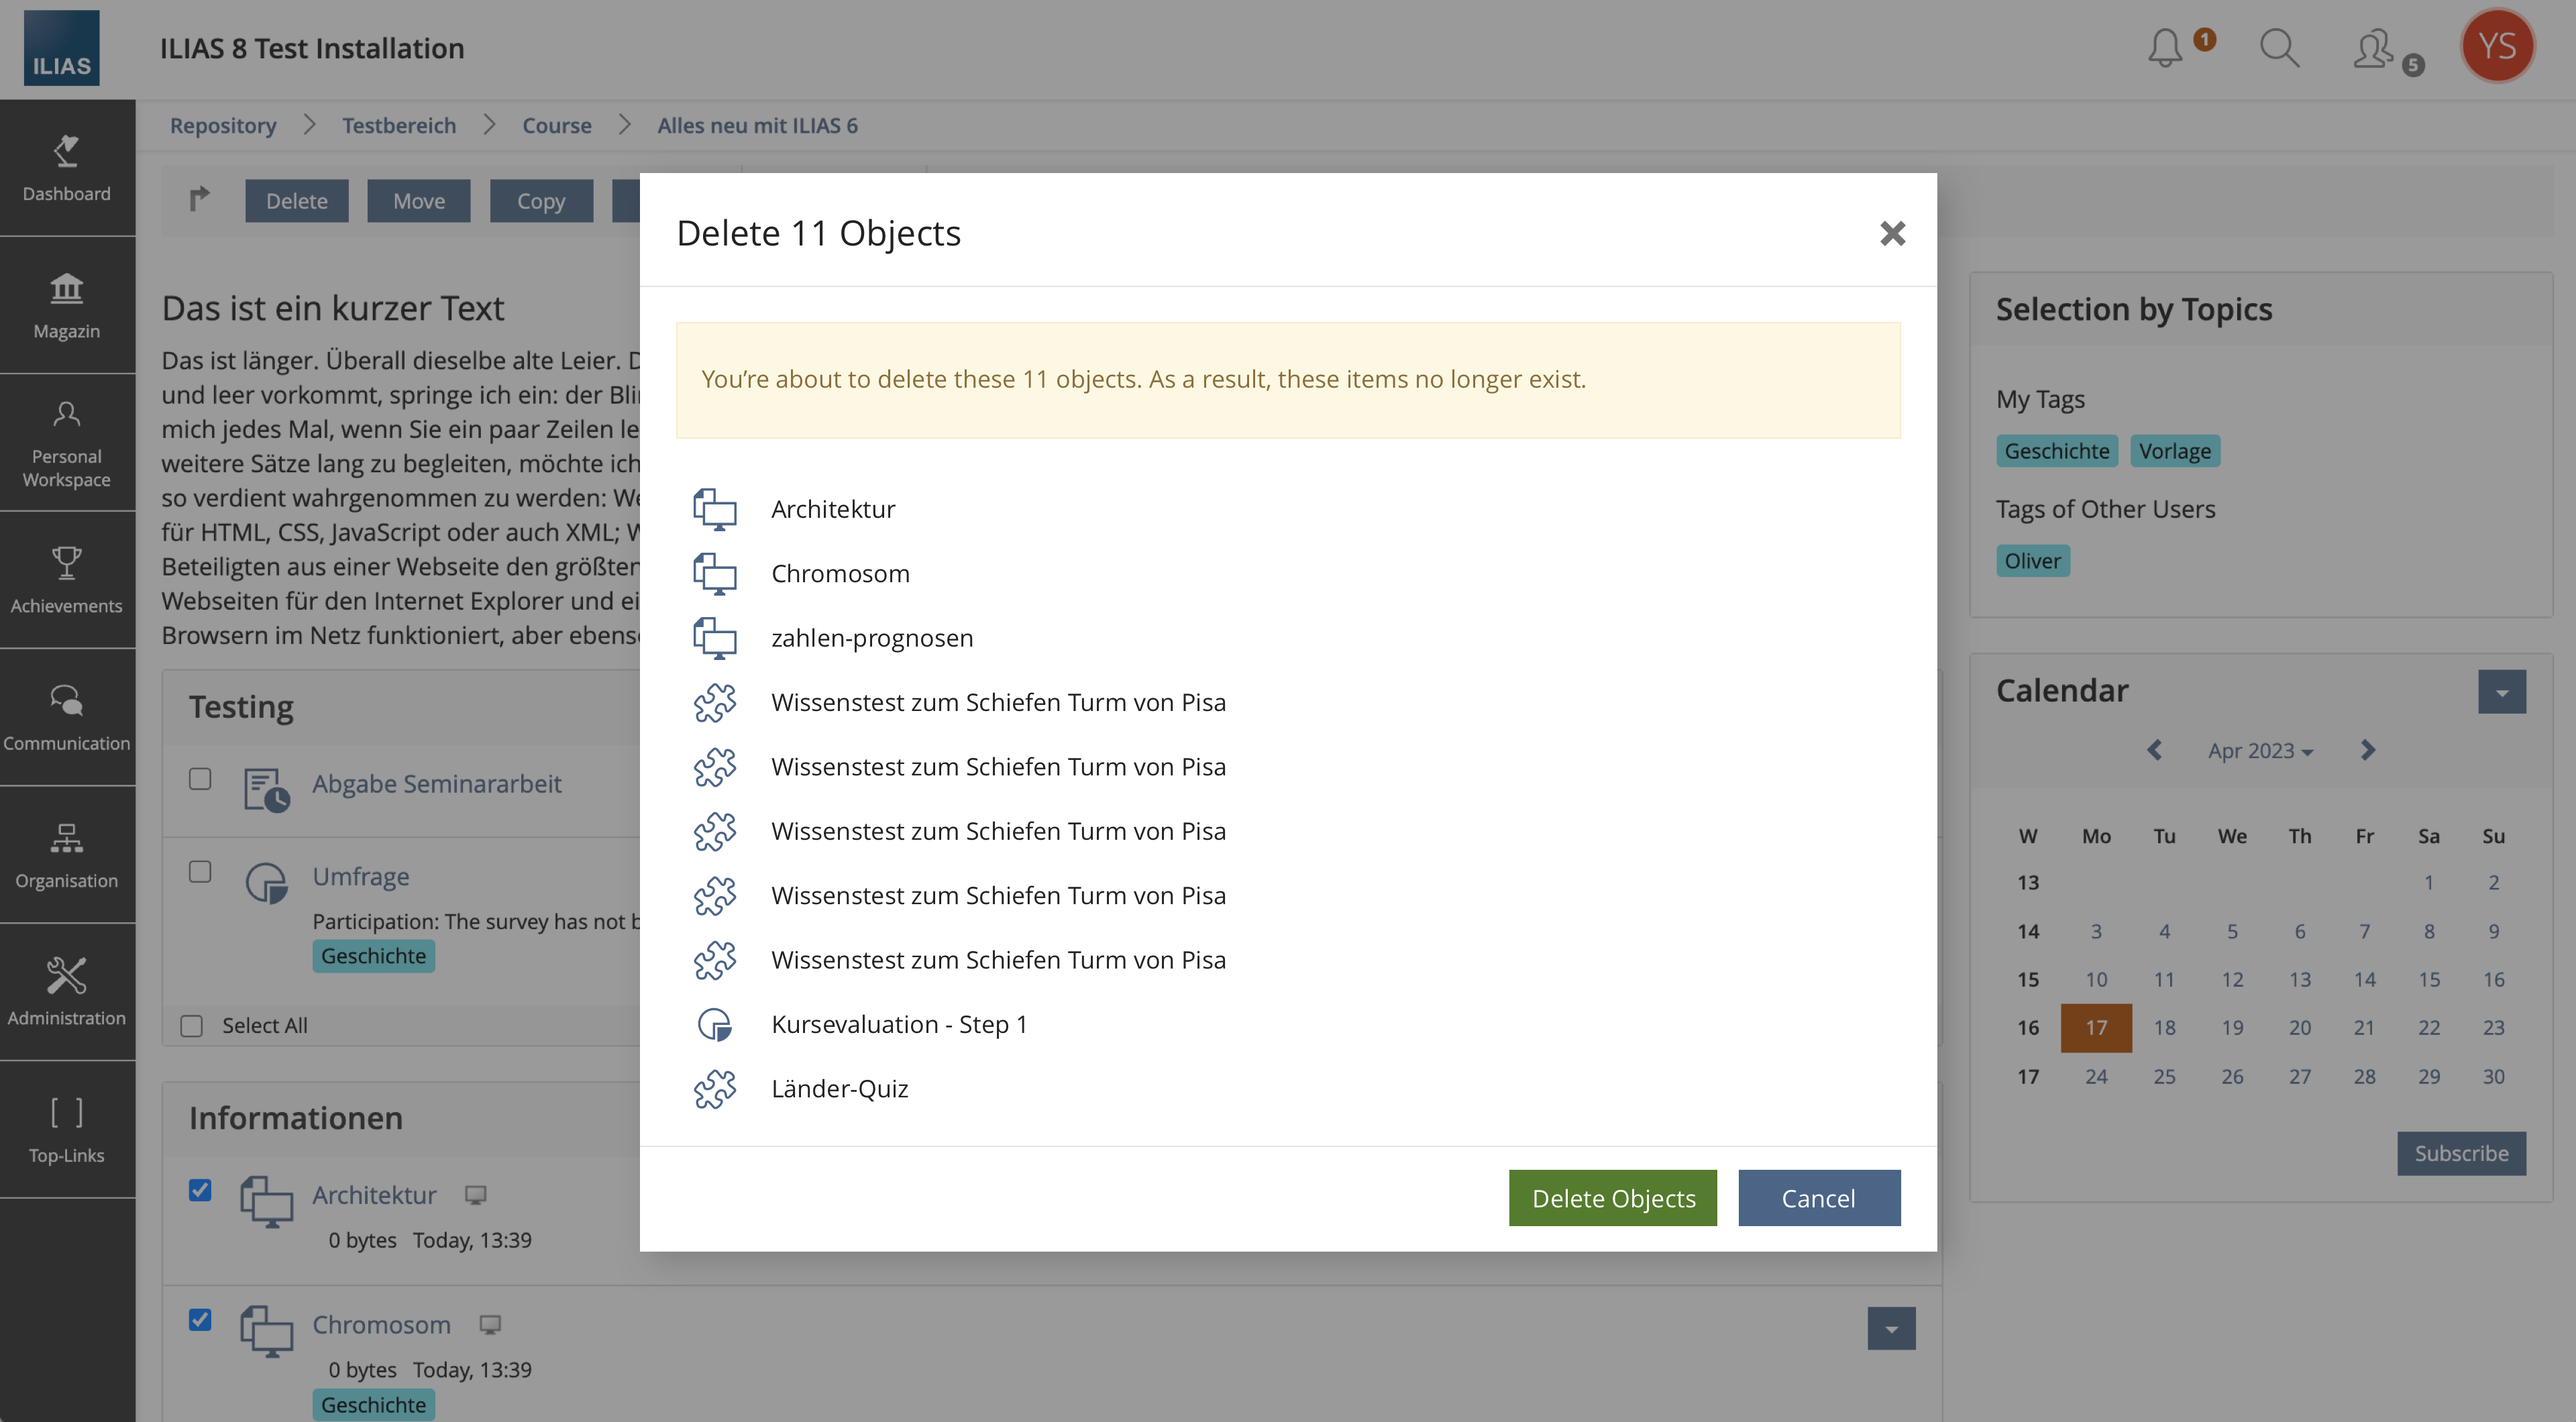Go to Repository breadcrumb
2576x1422 pixels.
point(222,126)
